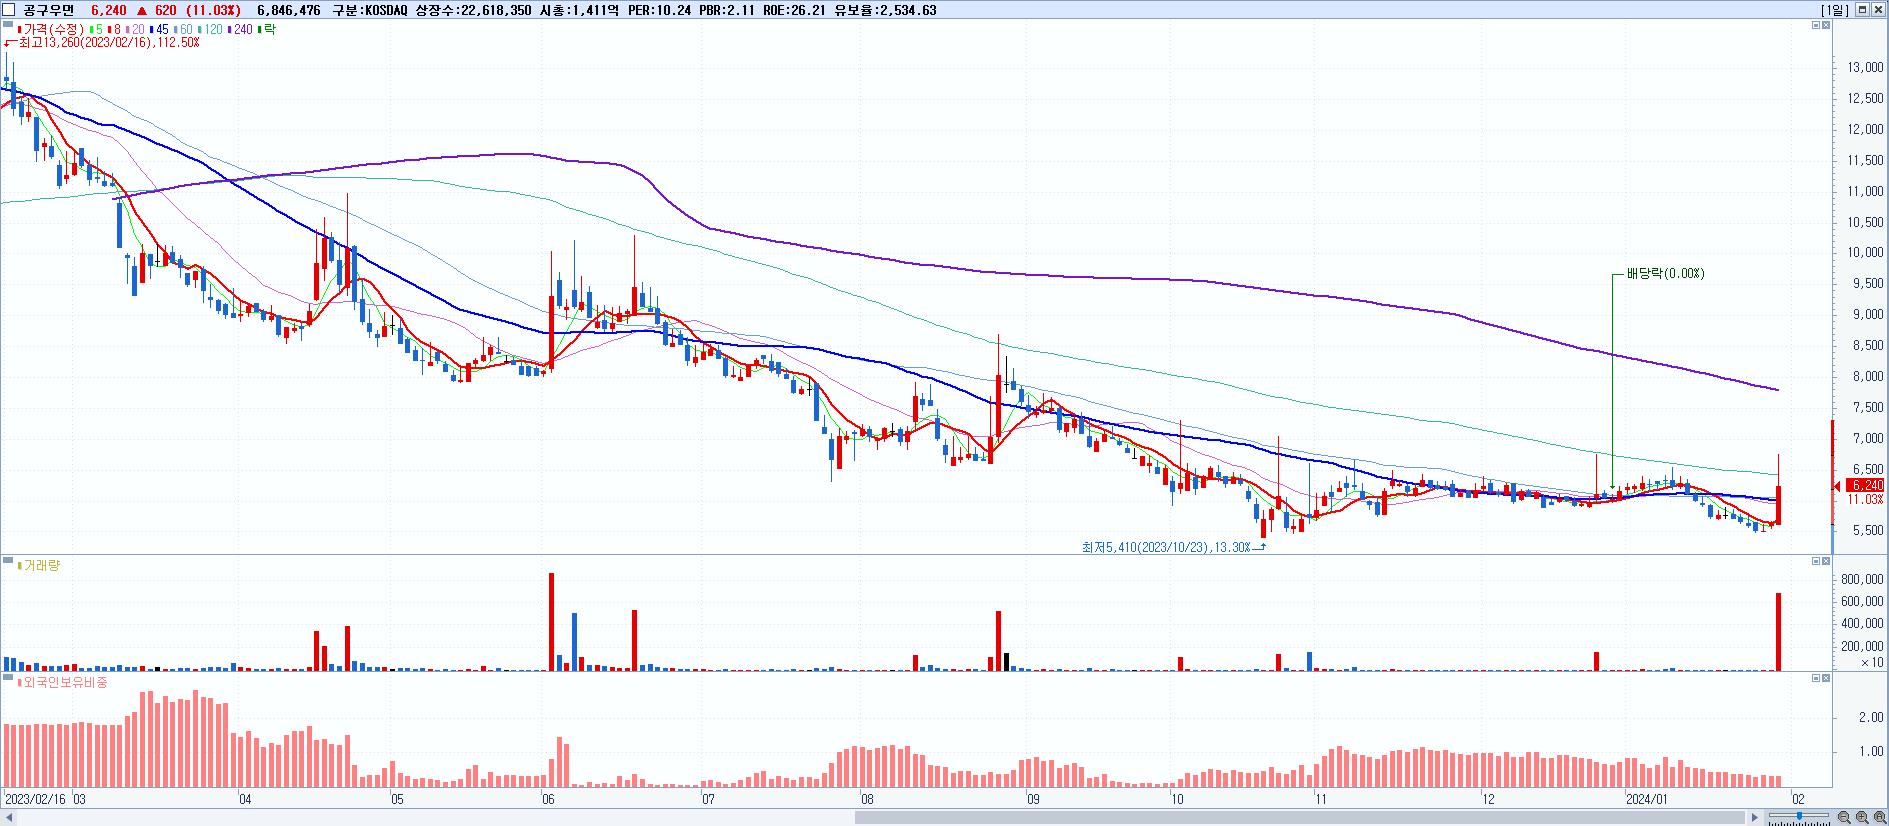Screen dimensions: 1889x826
Task: Click the current price tag 6,240 on axis
Action: (1866, 485)
